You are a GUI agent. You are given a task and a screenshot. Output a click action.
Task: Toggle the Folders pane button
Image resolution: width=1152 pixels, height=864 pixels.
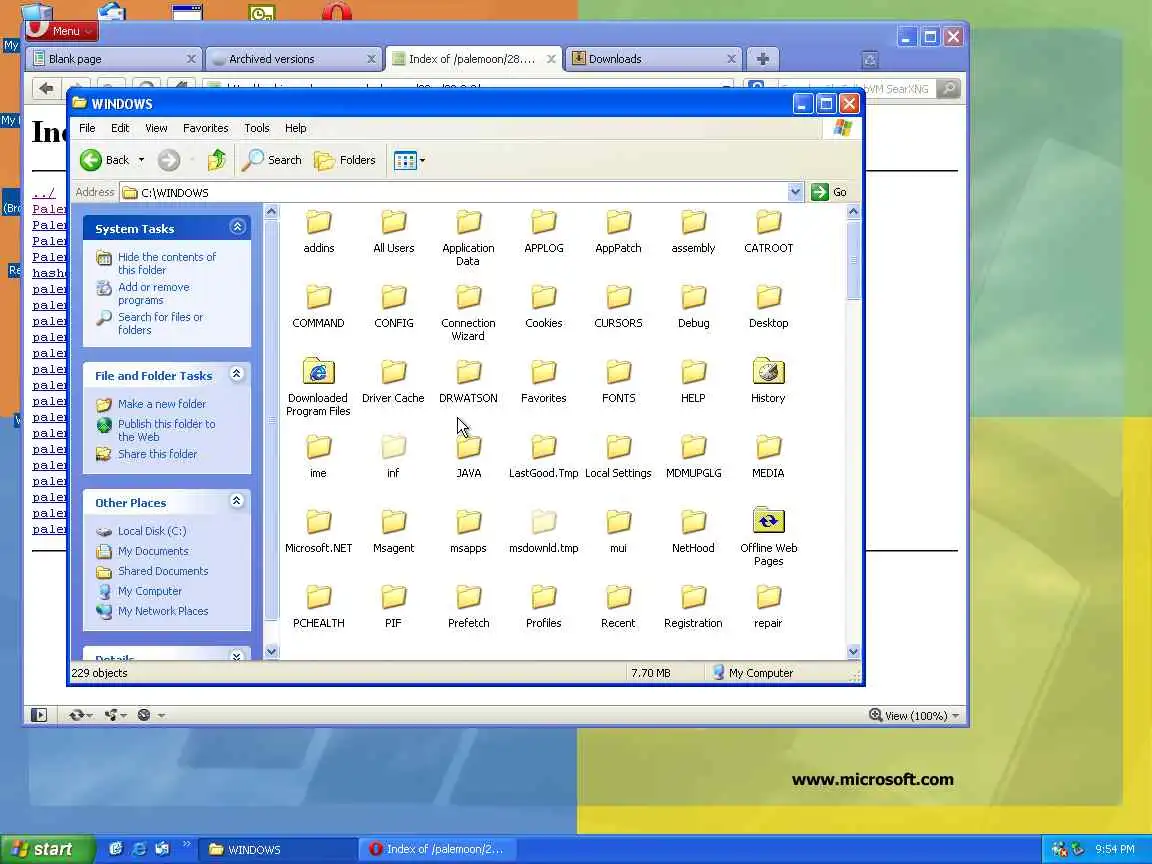tap(345, 159)
